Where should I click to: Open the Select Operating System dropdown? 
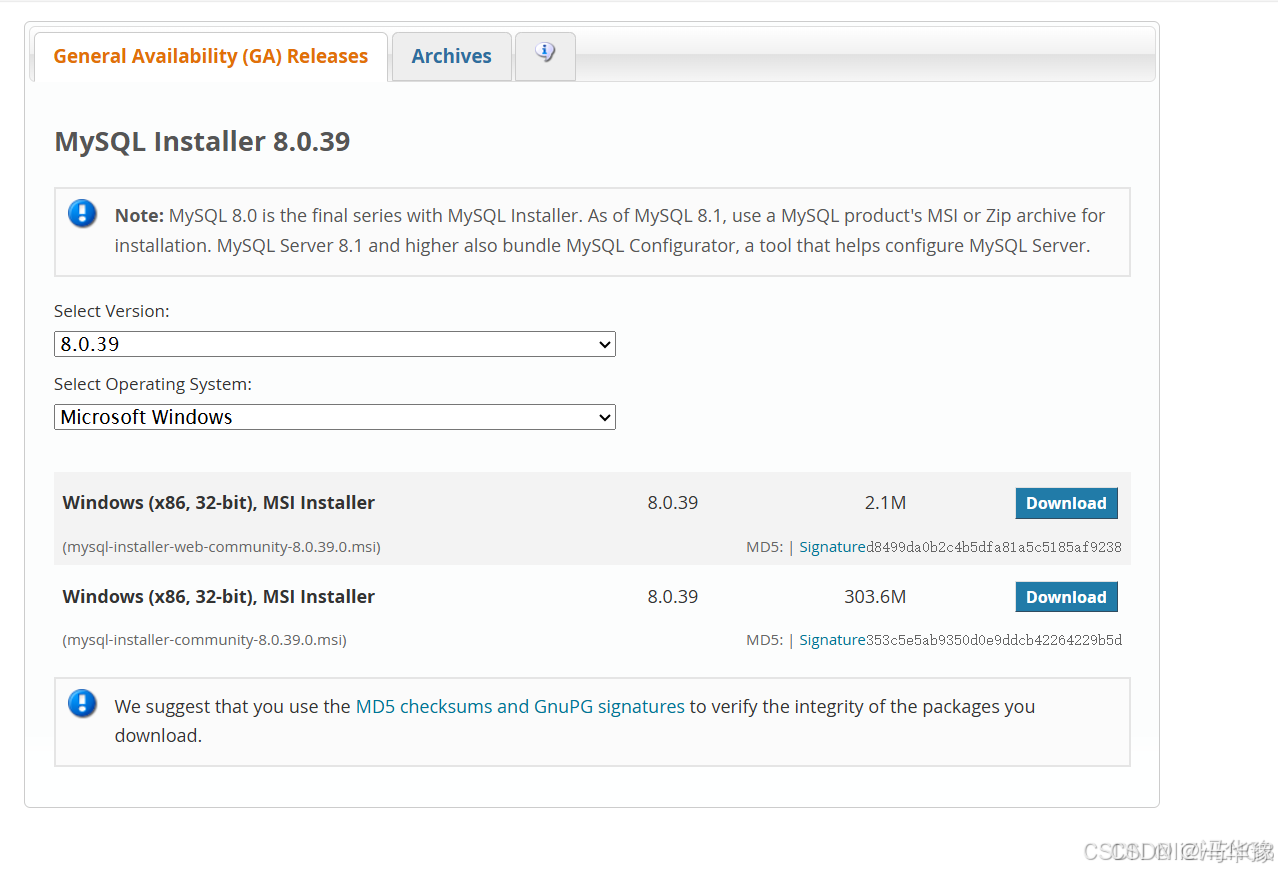point(334,417)
